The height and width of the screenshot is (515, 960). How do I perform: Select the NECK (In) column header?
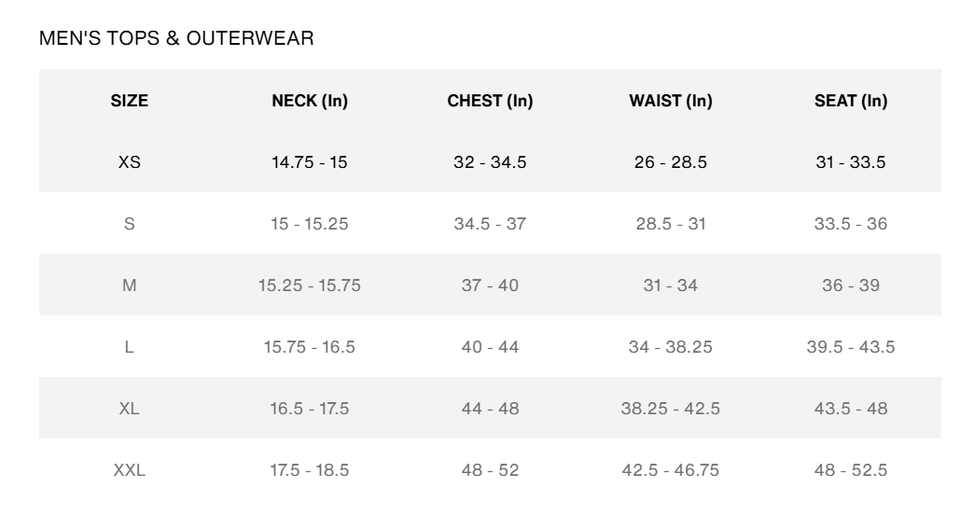click(x=310, y=101)
